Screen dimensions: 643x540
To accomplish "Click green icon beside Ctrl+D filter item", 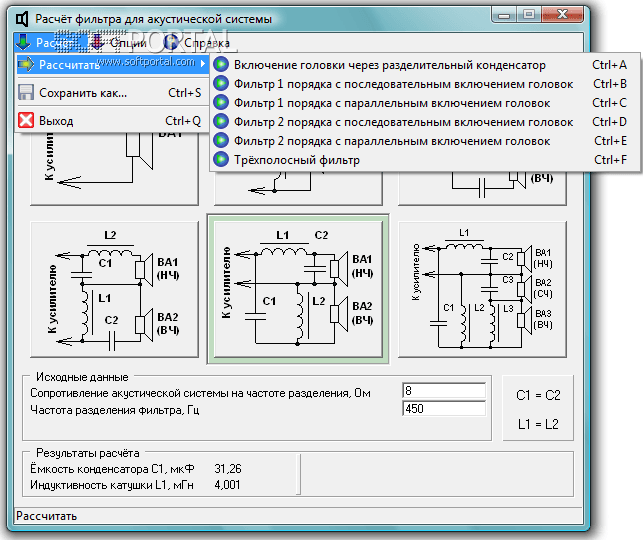I will [x=221, y=122].
